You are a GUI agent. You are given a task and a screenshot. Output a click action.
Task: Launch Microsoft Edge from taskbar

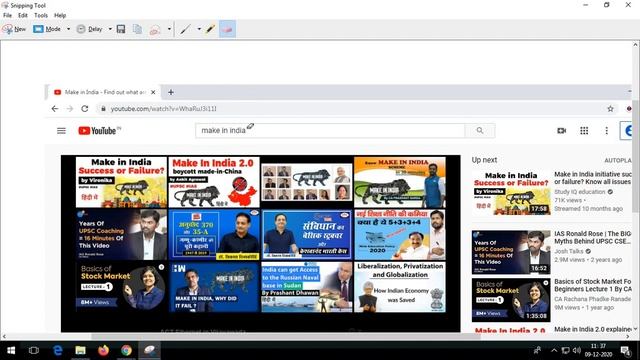coord(58,350)
